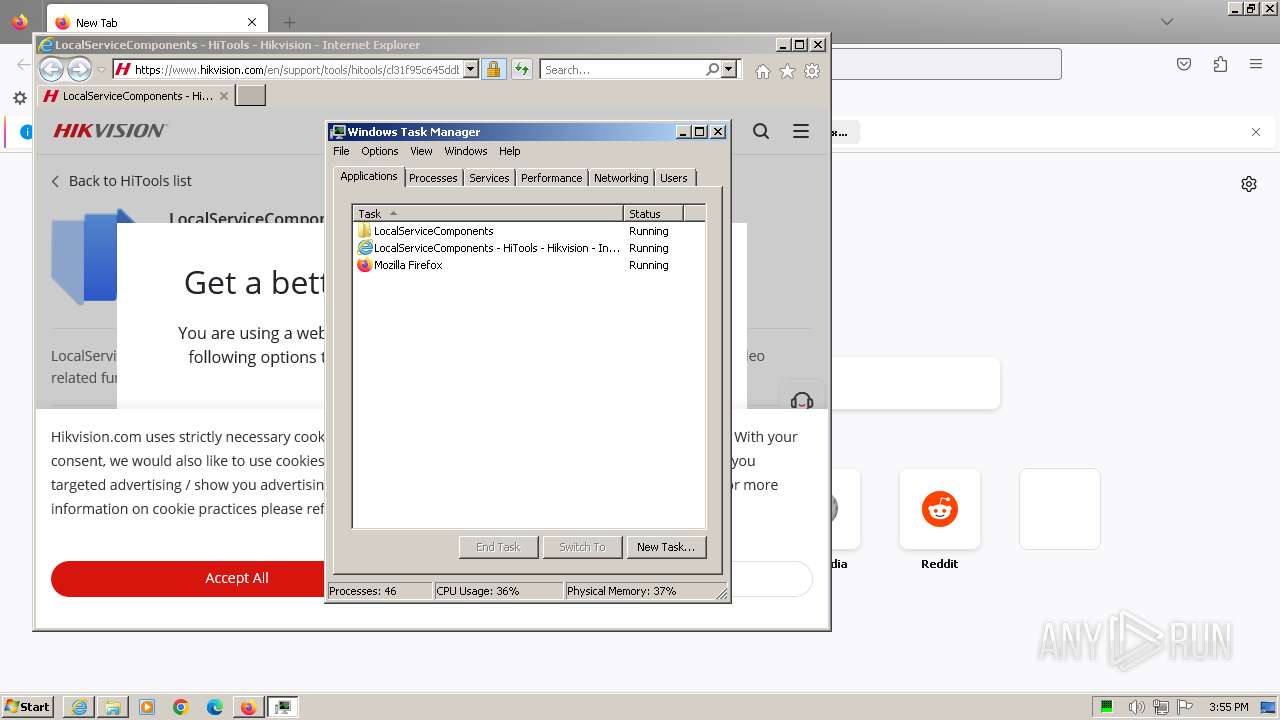Screen dimensions: 1280x720
Task: Click the Hikvision logo
Action: tap(110, 131)
